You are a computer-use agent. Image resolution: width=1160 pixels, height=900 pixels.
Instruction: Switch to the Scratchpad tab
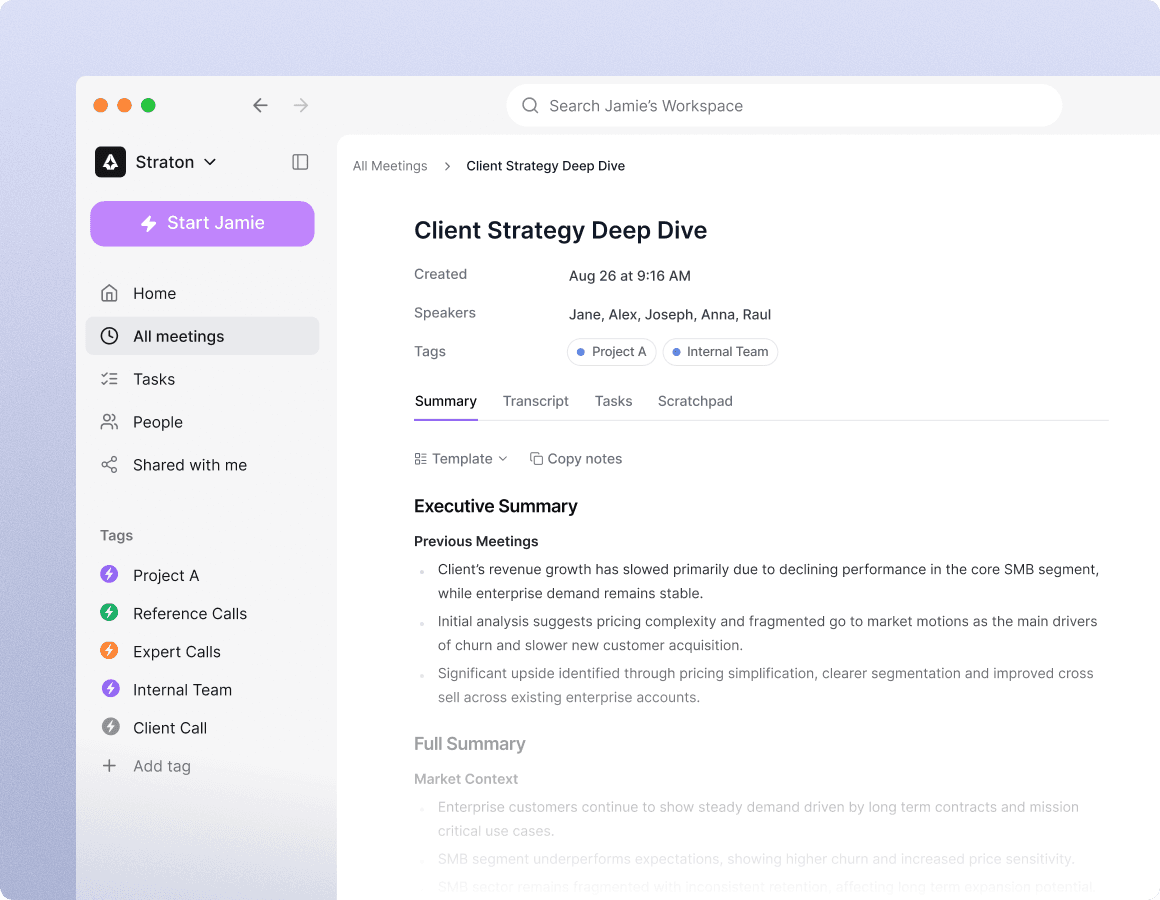tap(695, 401)
